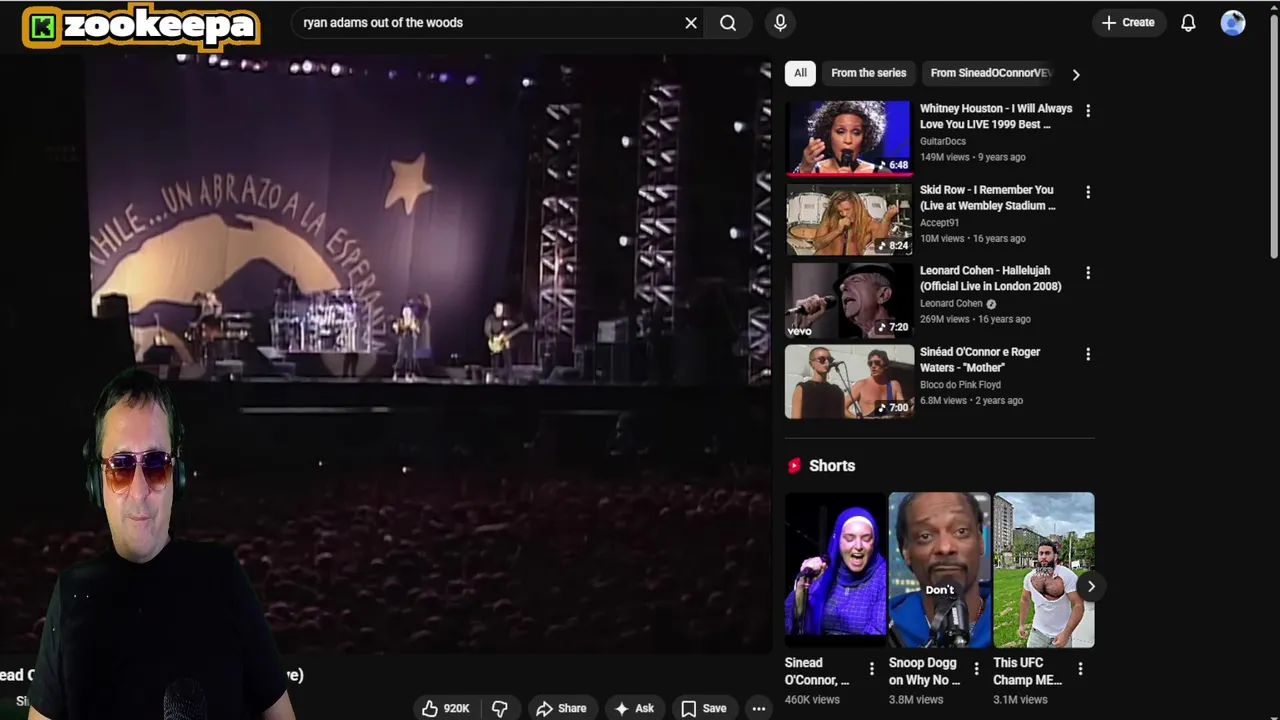Ask about this video
The width and height of the screenshot is (1280, 720).
tap(634, 708)
